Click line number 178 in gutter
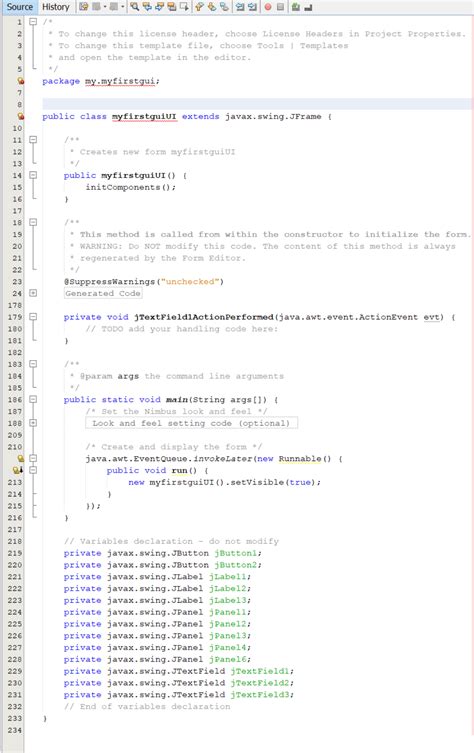This screenshot has width=474, height=753. pos(14,305)
